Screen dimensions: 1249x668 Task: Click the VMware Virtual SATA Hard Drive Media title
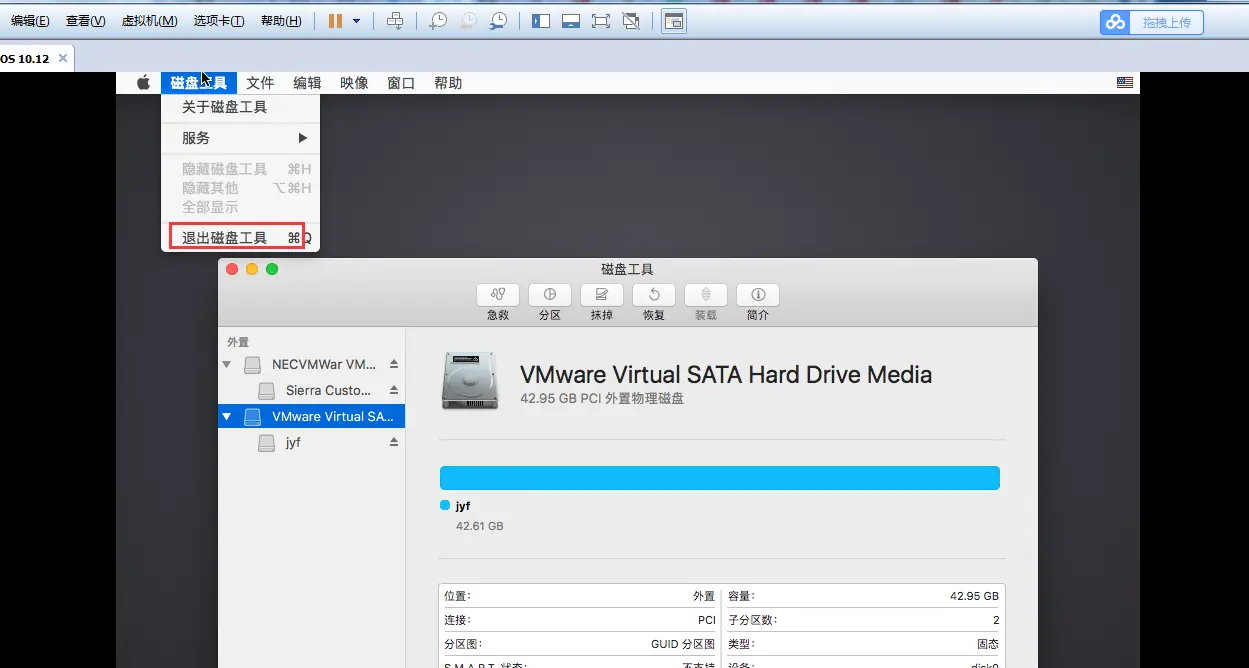(726, 375)
